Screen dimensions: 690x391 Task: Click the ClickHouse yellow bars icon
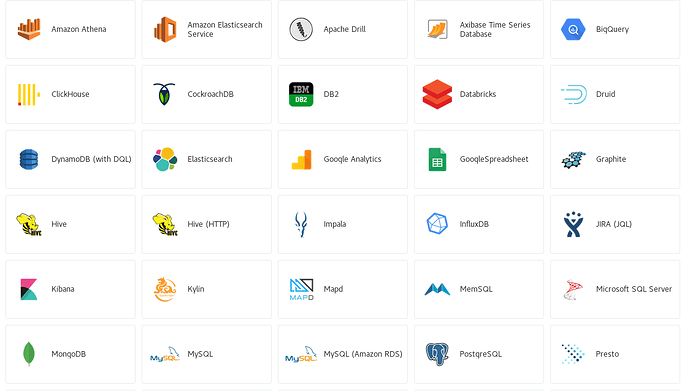(29, 95)
